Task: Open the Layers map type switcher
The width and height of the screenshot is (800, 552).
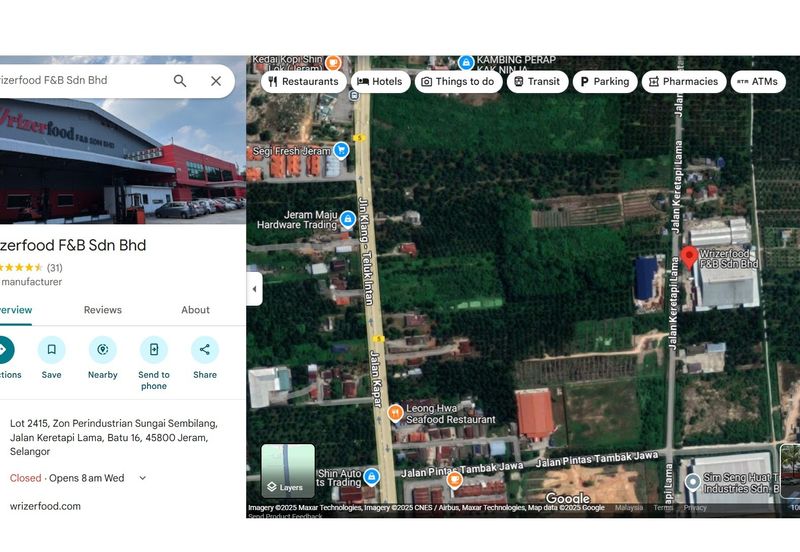Action: click(x=288, y=471)
